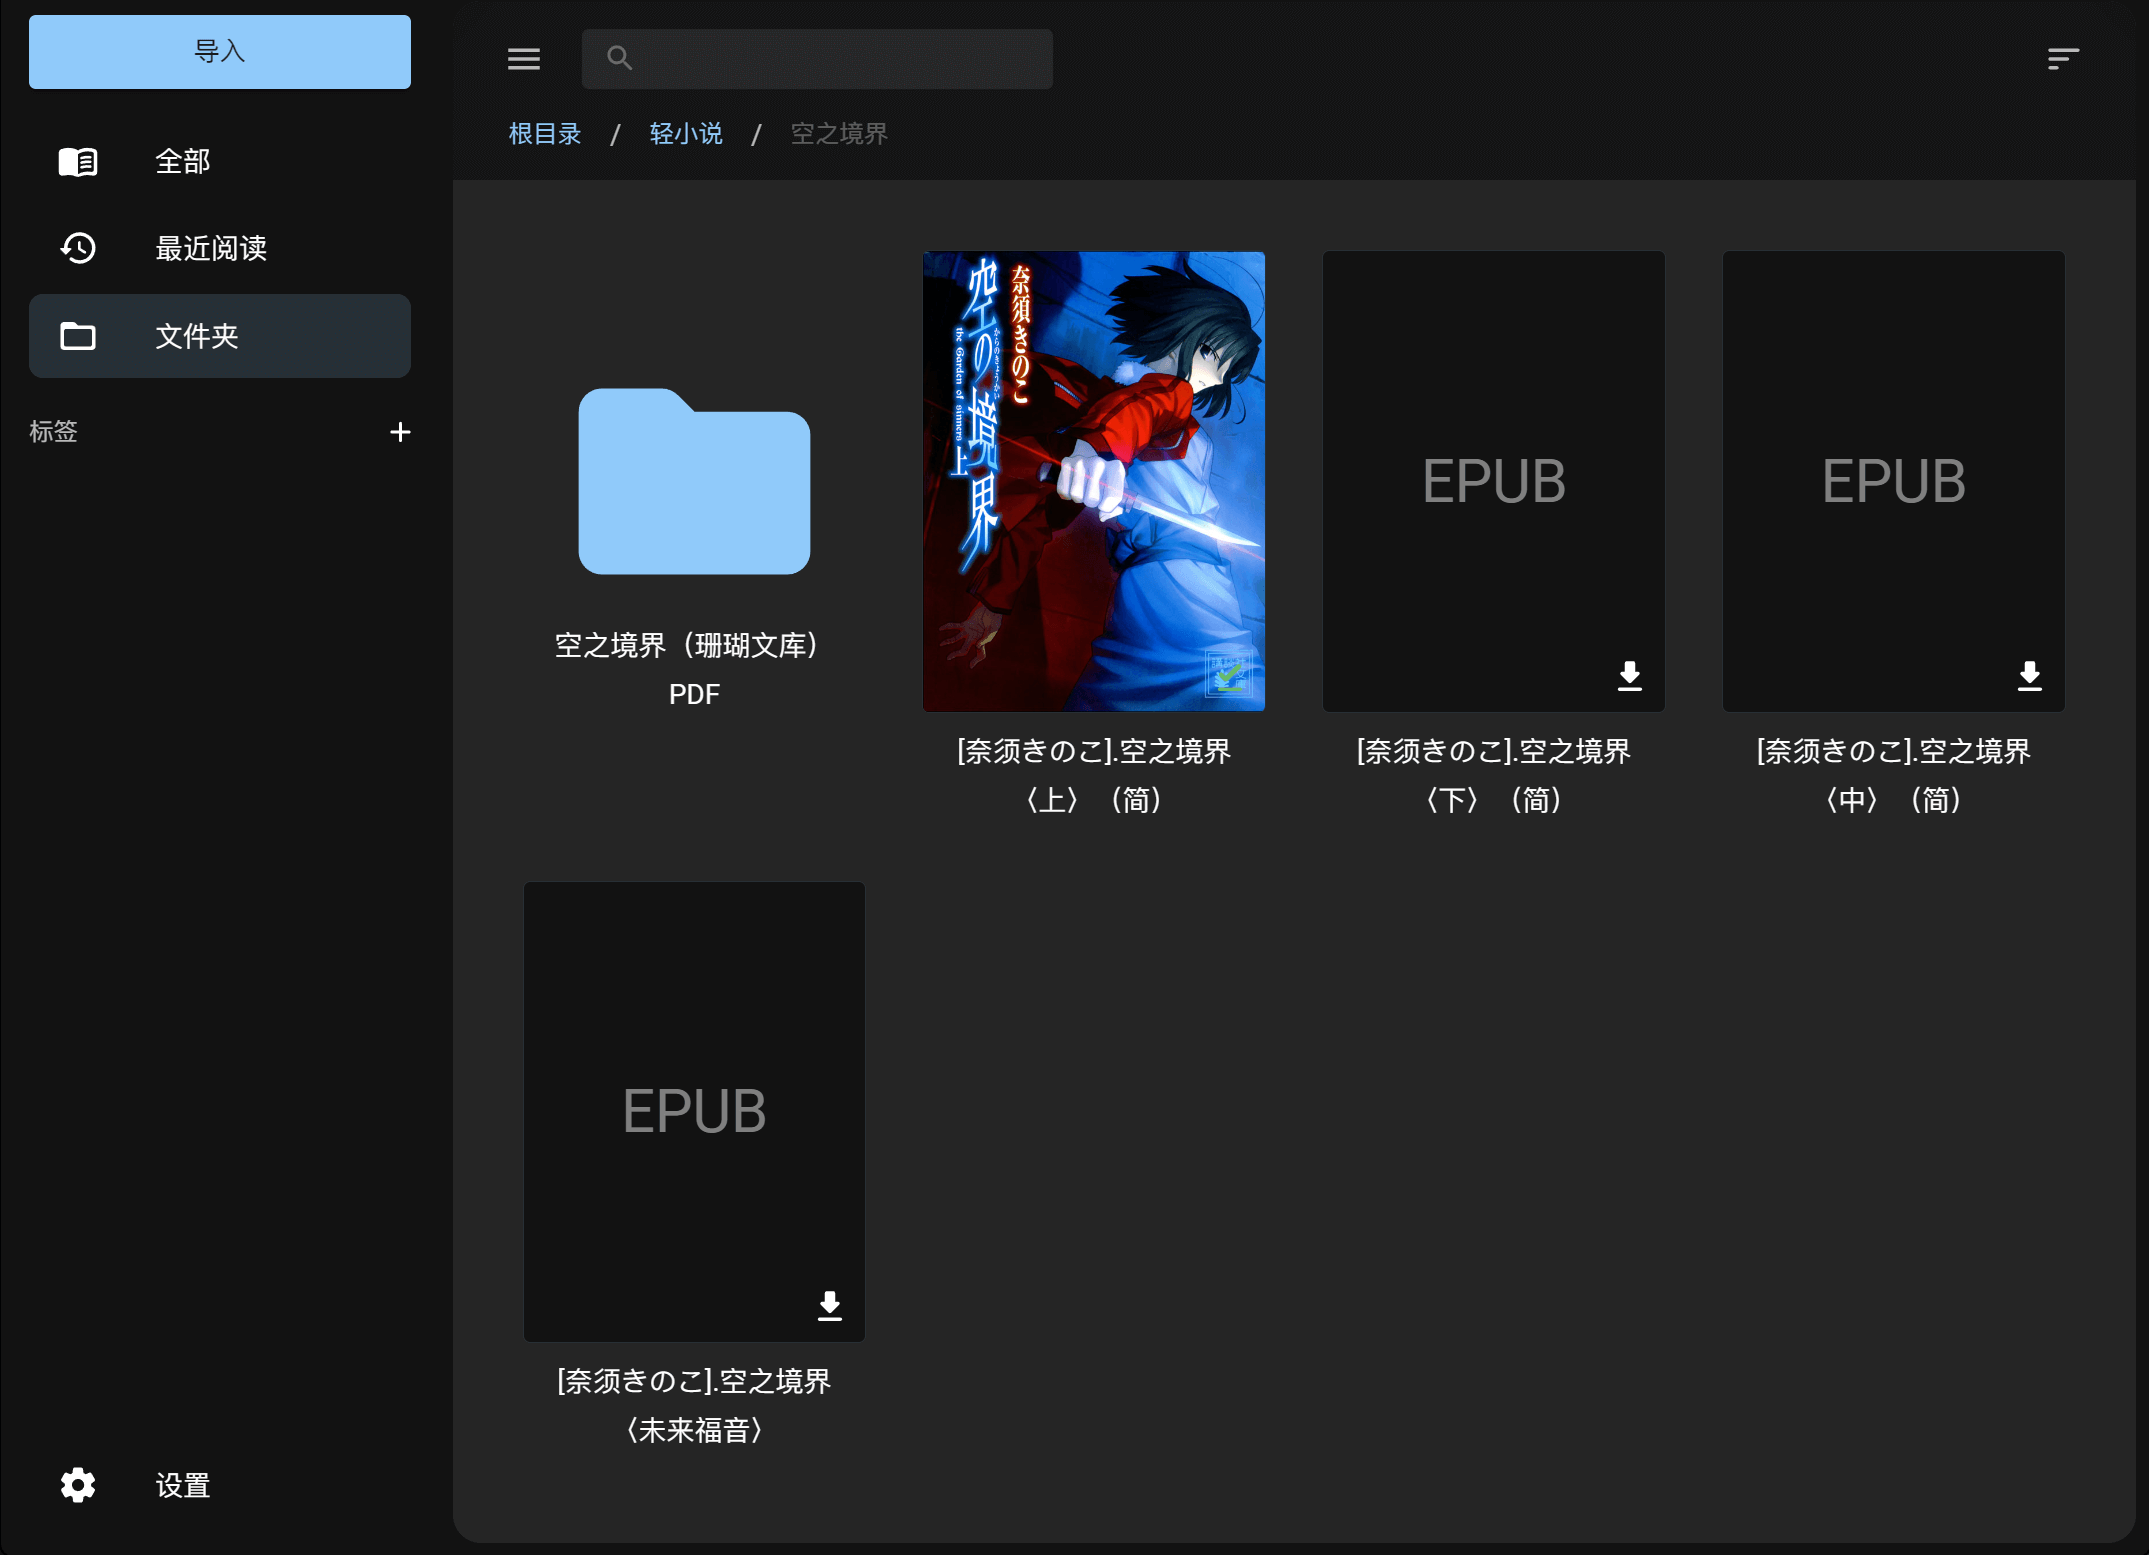2149x1555 pixels.
Task: Download the 〈中〉 EPUB via download icon
Action: pyautogui.click(x=2029, y=676)
